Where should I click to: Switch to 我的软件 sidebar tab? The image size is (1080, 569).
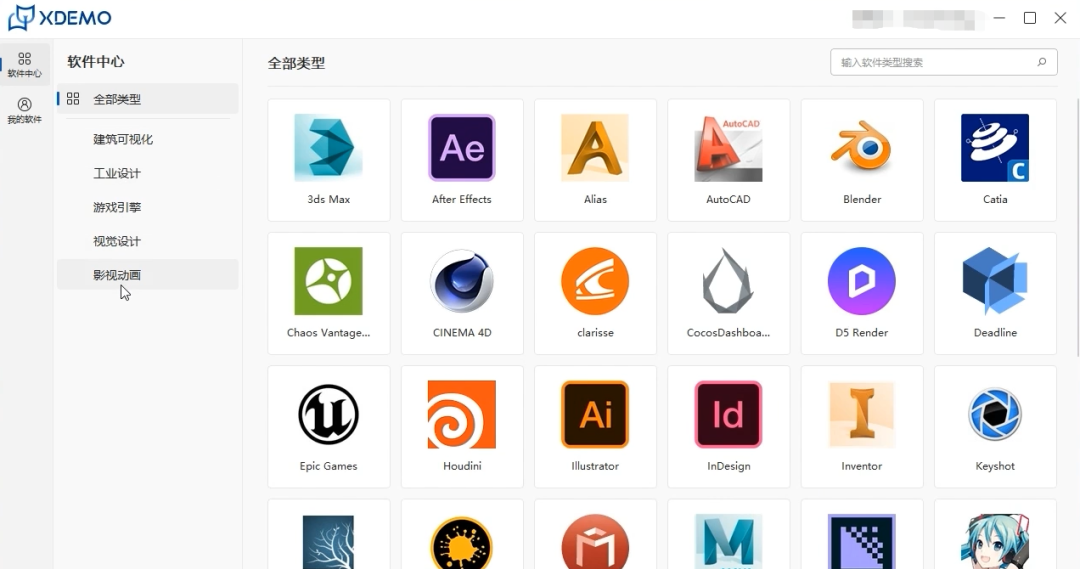coord(25,110)
